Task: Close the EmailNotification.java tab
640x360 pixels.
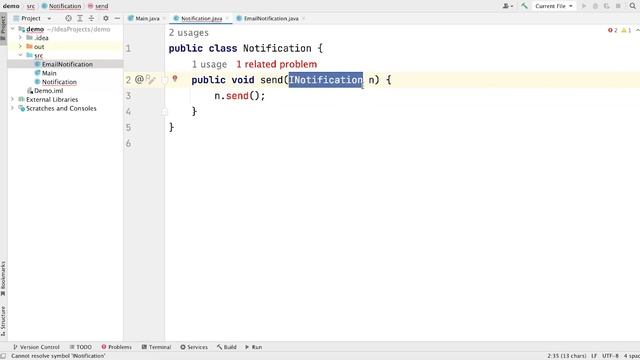Action: pos(303,19)
